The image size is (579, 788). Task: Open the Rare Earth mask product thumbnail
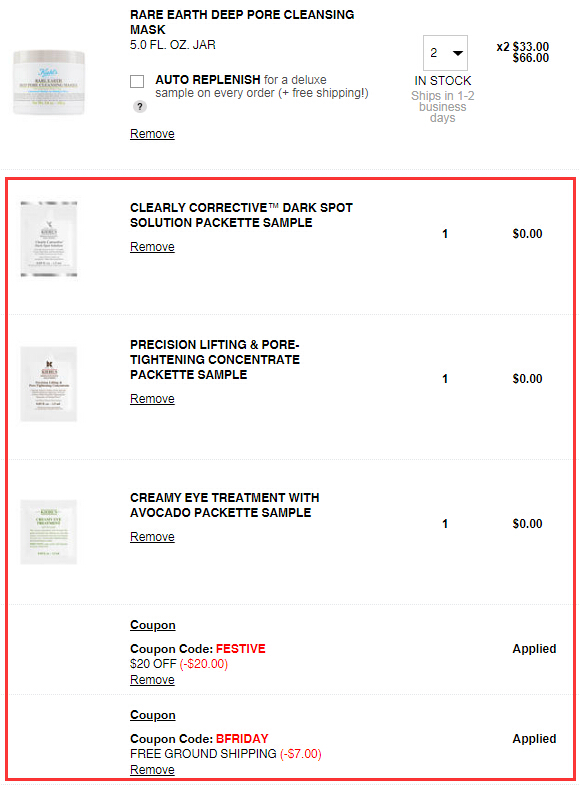pyautogui.click(x=49, y=82)
